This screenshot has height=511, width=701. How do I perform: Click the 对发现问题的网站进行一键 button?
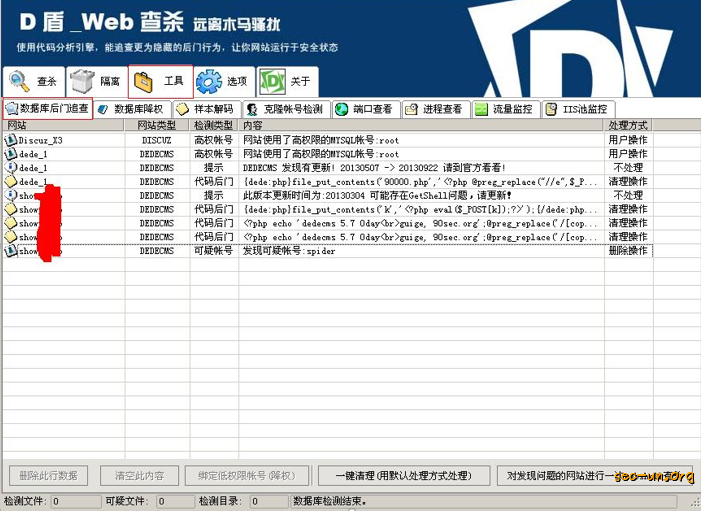(x=595, y=476)
